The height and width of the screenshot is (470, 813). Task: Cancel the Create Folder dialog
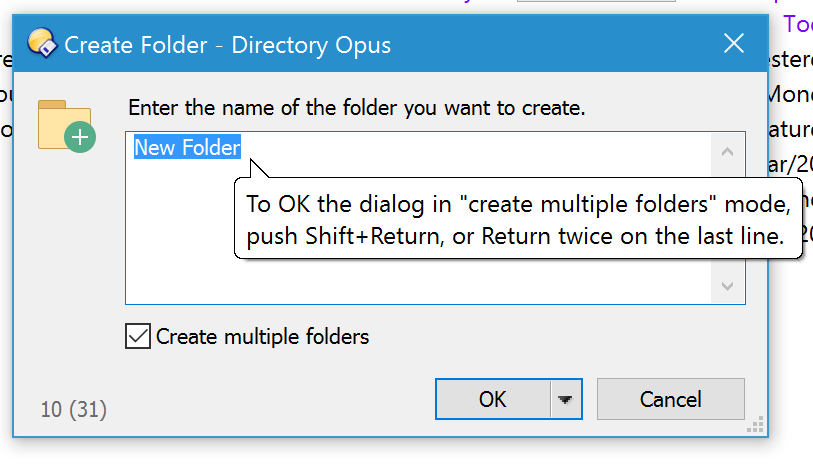coord(670,399)
